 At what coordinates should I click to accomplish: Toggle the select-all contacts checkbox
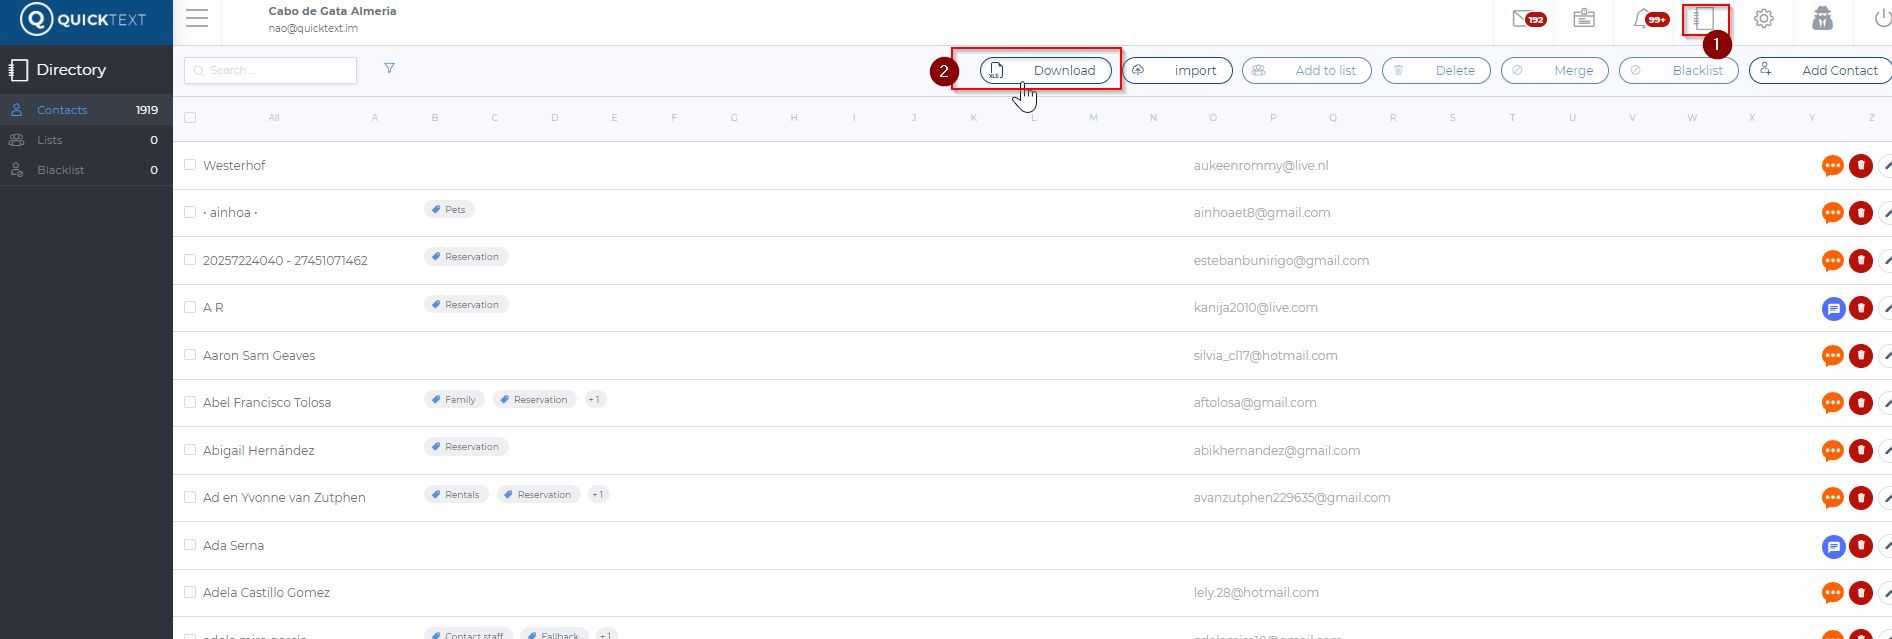point(190,118)
